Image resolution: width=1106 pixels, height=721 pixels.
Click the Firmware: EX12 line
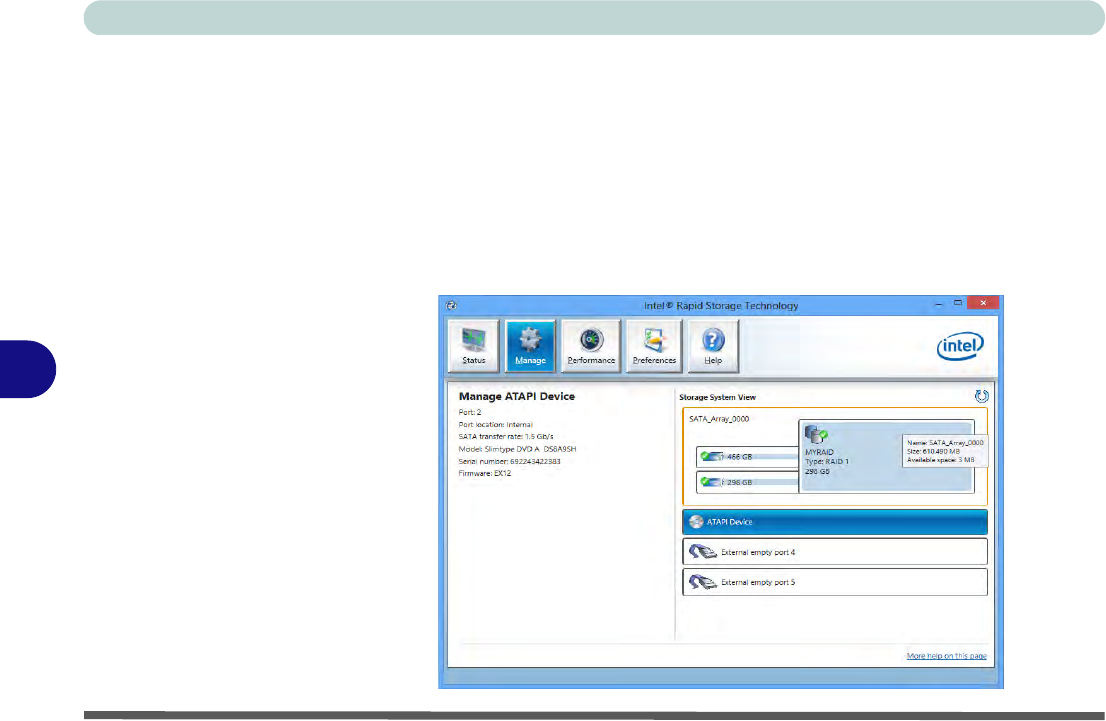(485, 473)
